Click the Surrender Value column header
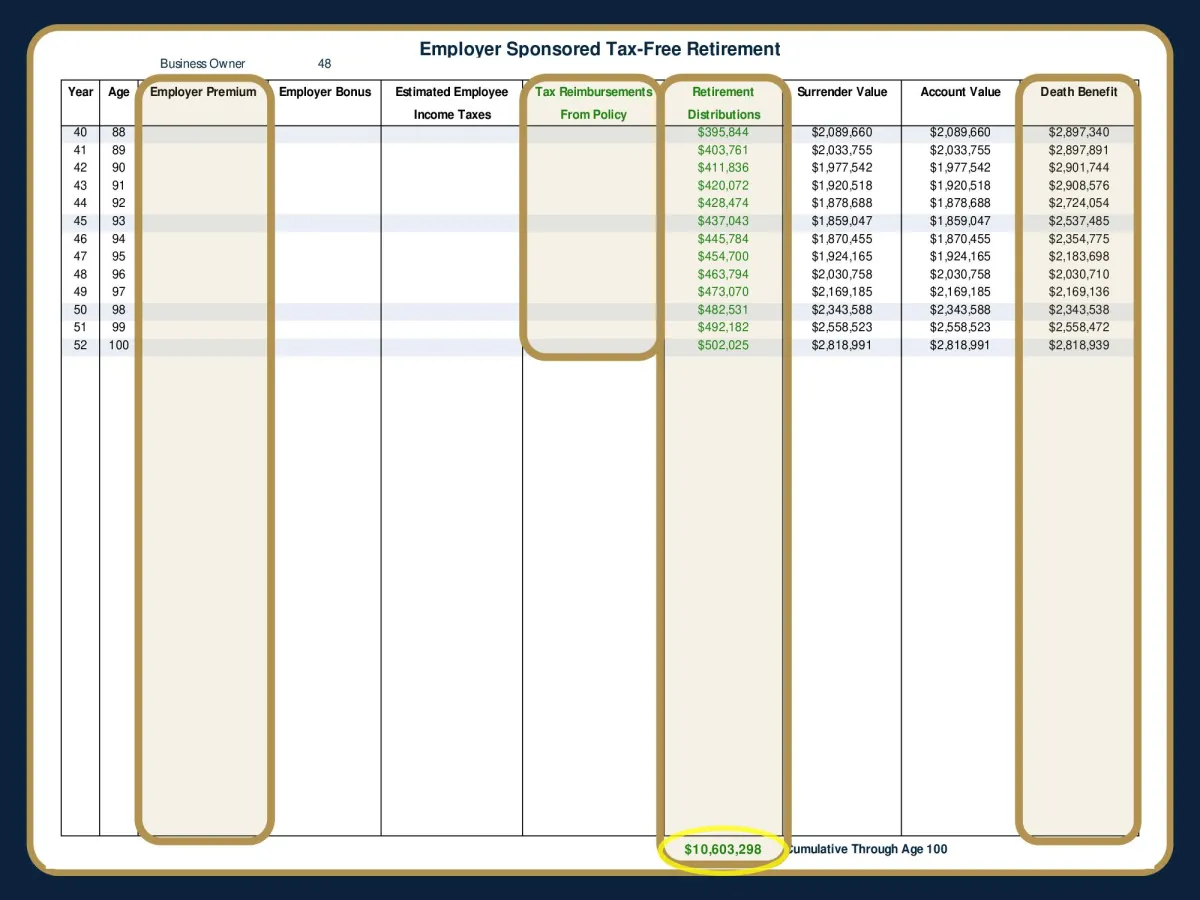The image size is (1200, 900). click(x=842, y=92)
